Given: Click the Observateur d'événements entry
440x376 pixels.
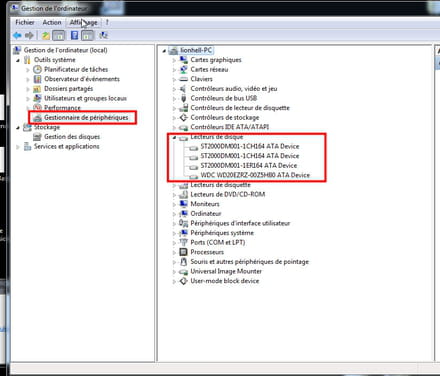Looking at the screenshot, I should coord(82,79).
